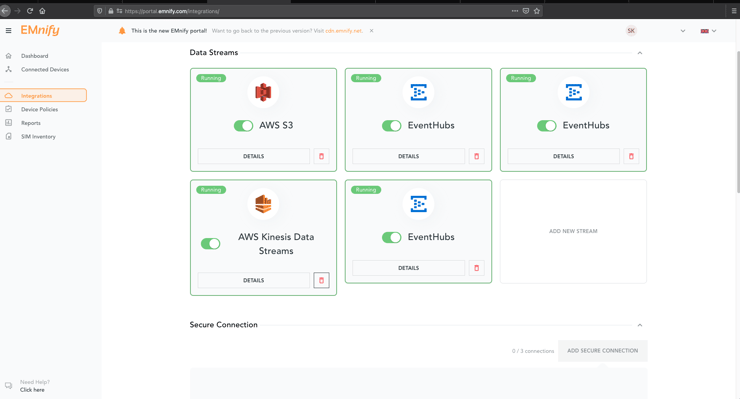740x399 pixels.
Task: Delete the AWS S3 stream via trash icon
Action: [x=321, y=156]
